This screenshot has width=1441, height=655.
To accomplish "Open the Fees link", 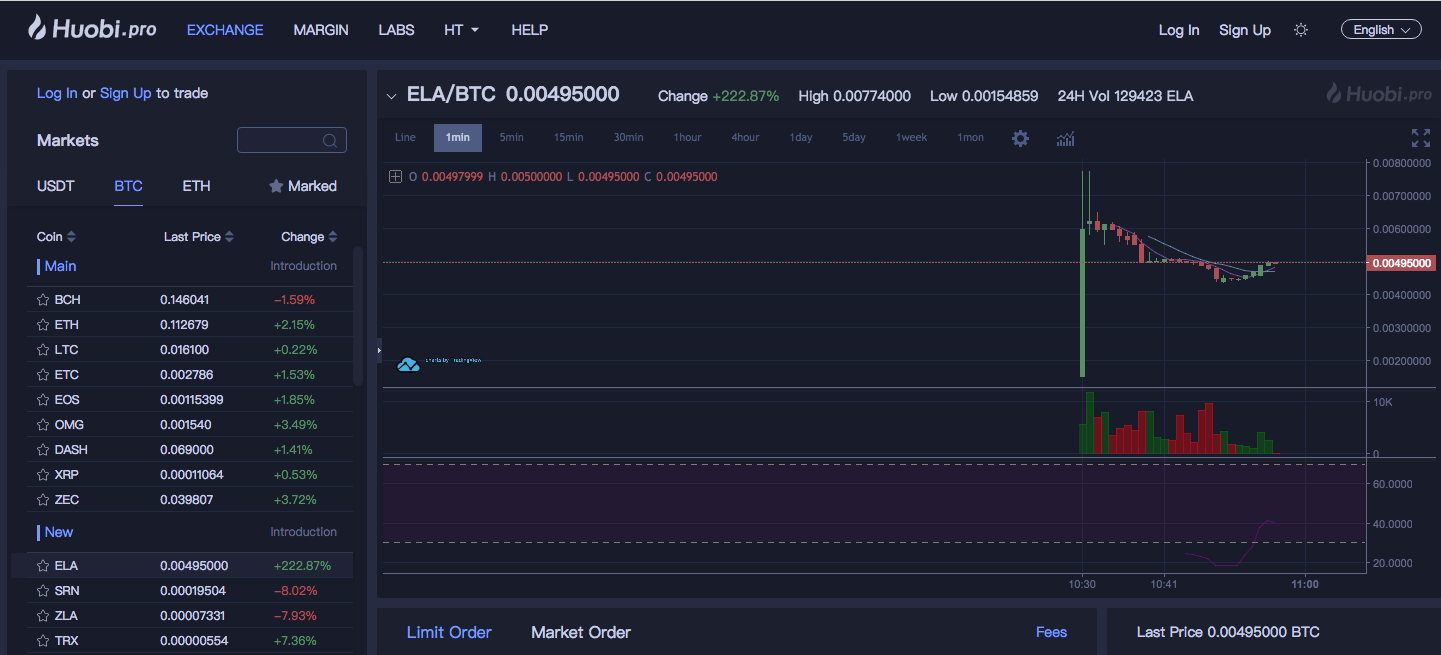I will click(1051, 632).
